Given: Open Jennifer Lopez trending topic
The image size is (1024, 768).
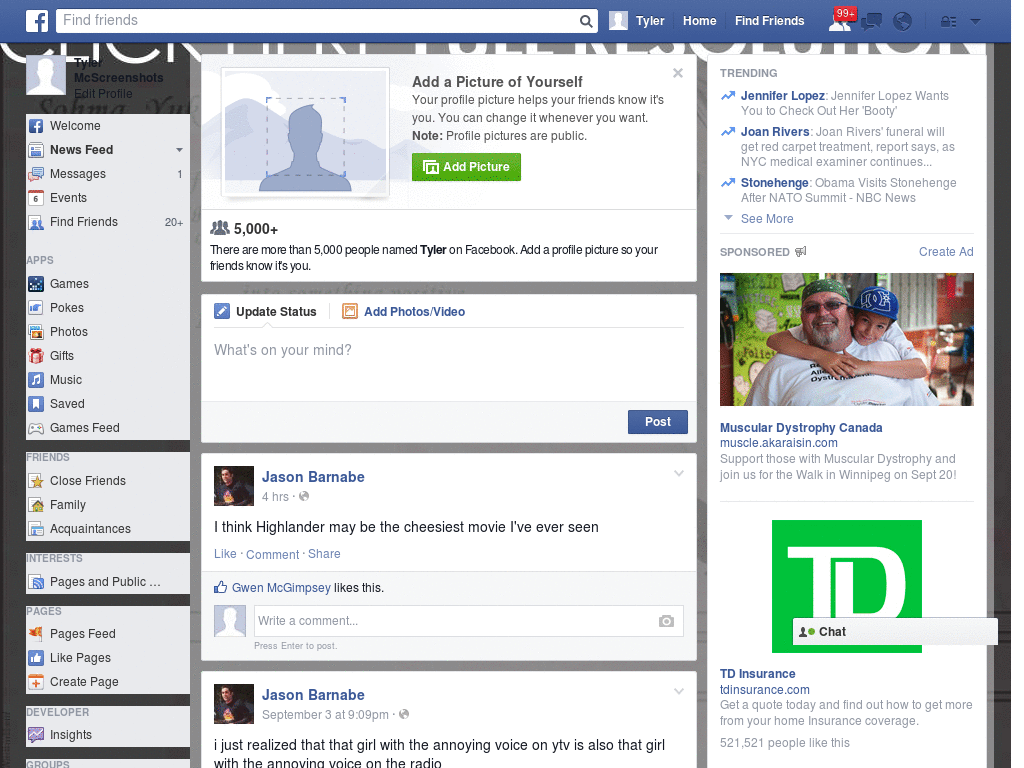Looking at the screenshot, I should point(782,96).
